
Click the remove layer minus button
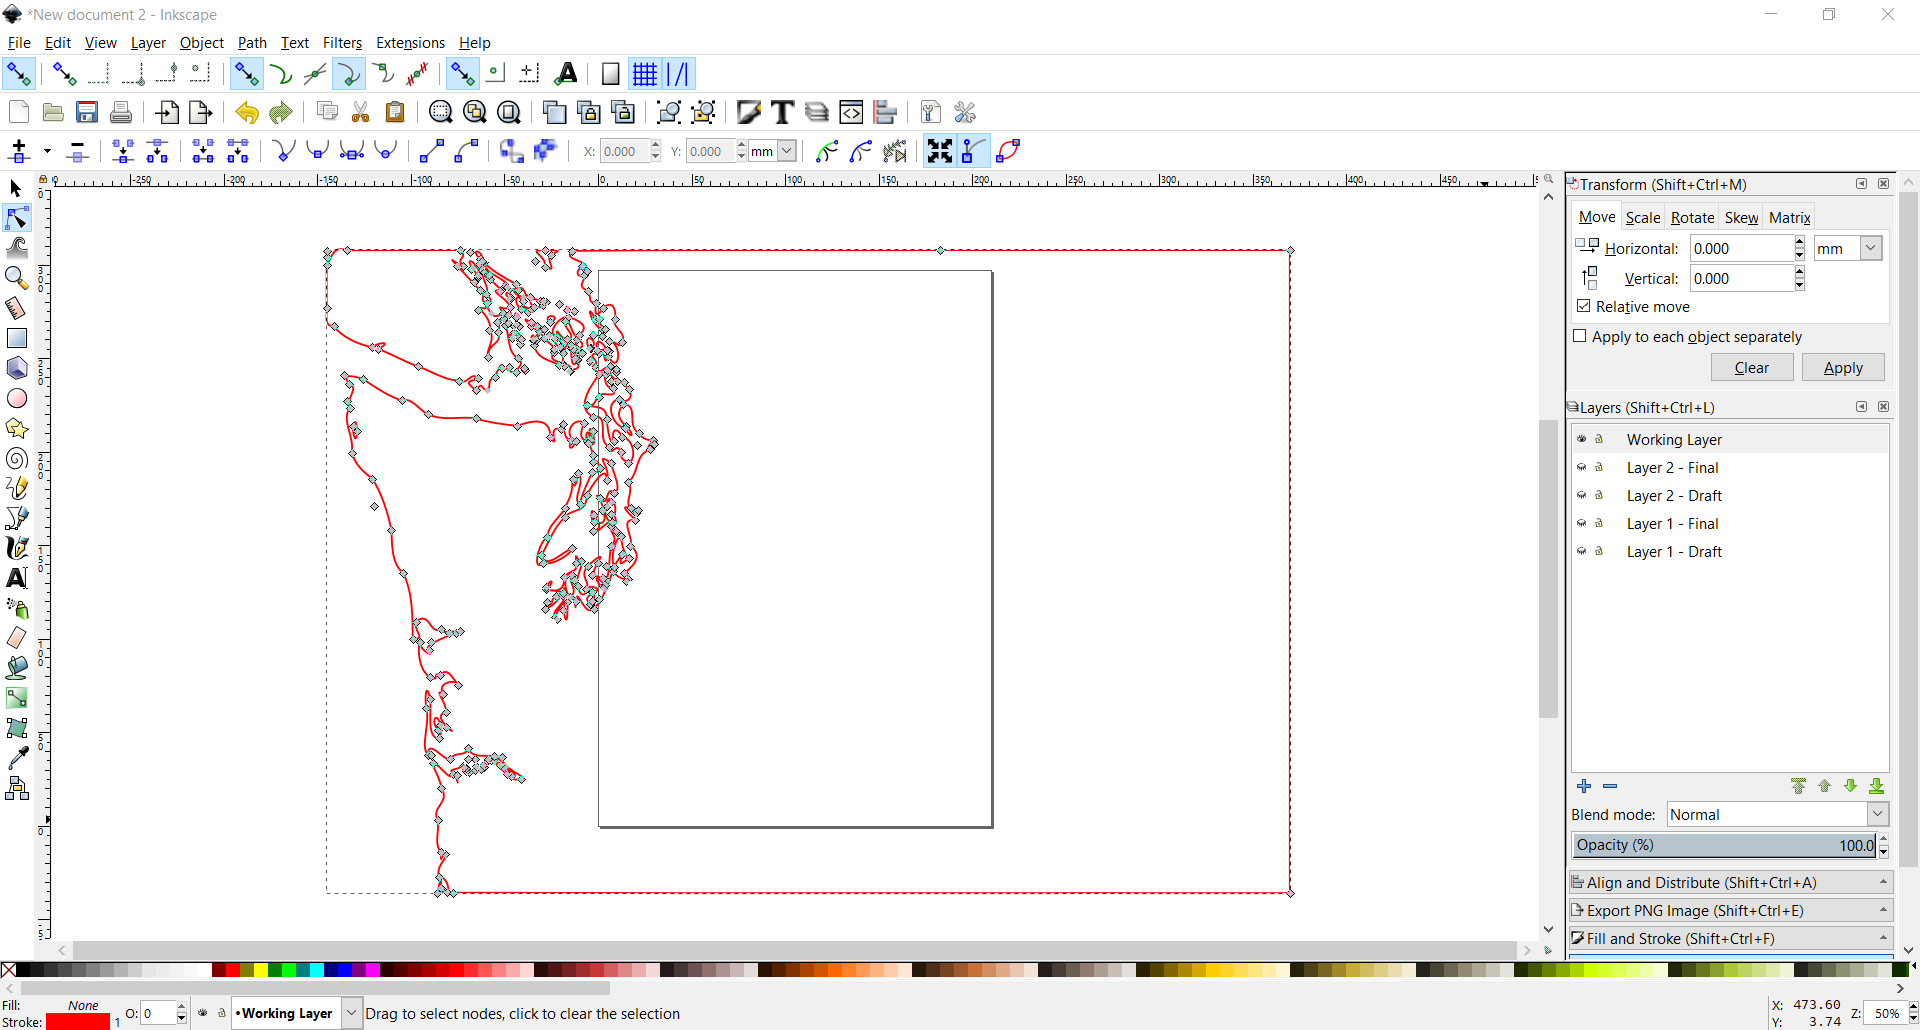pos(1610,786)
